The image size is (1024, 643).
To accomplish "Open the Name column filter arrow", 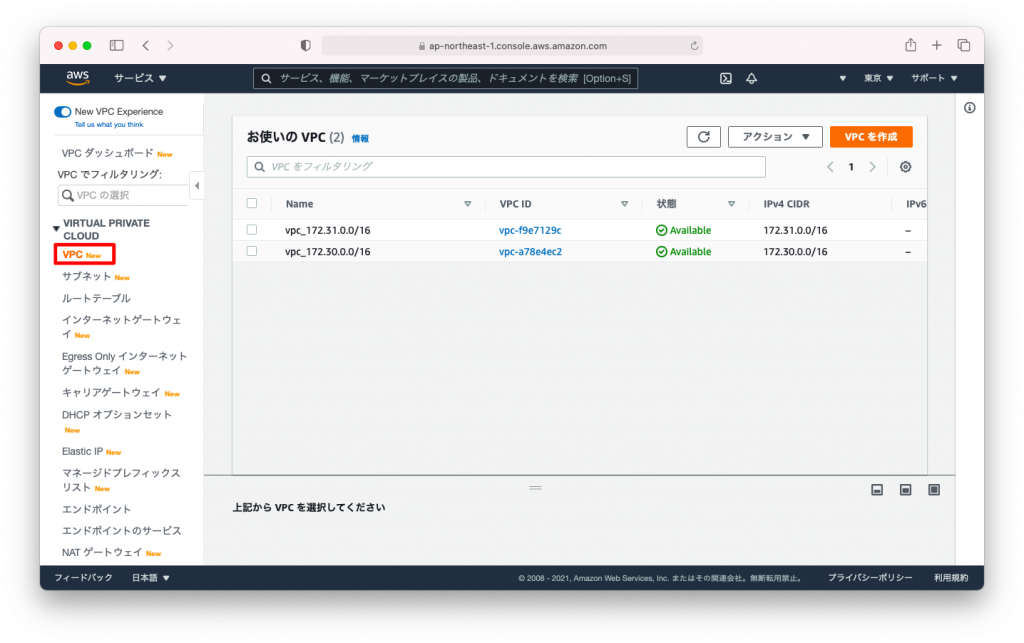I will [467, 203].
